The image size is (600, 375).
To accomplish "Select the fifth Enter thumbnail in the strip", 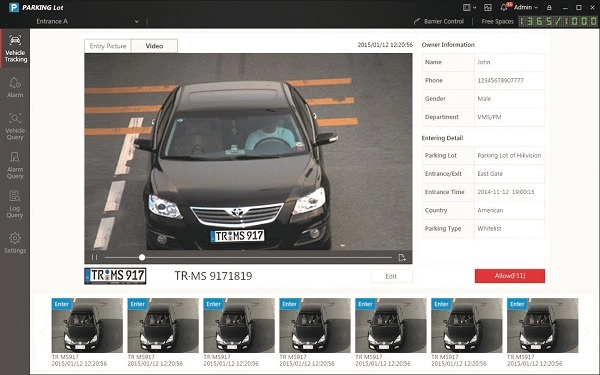I will pyautogui.click(x=391, y=325).
